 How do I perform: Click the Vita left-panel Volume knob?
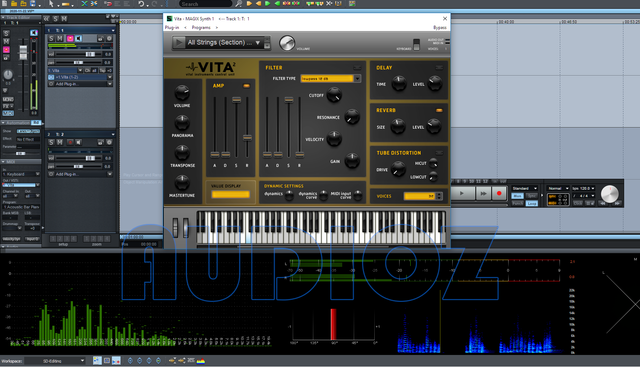182,93
